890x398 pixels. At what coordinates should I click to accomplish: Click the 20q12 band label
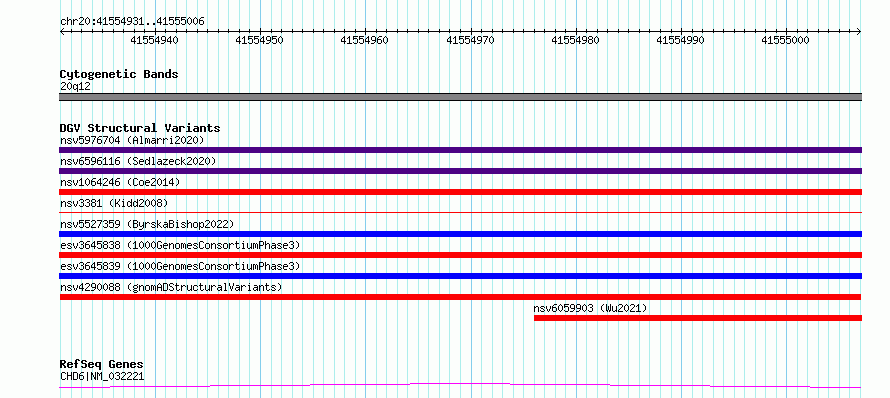click(75, 87)
